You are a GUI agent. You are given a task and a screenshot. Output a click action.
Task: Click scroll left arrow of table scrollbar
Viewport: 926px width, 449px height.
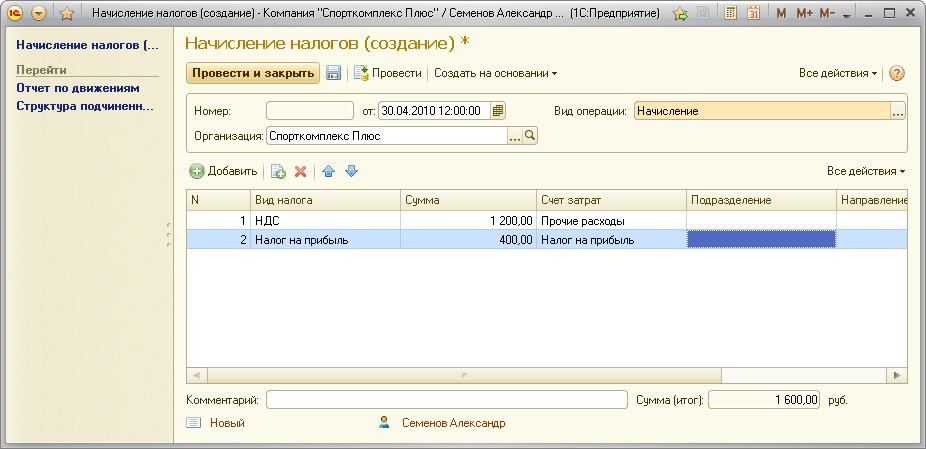[197, 375]
